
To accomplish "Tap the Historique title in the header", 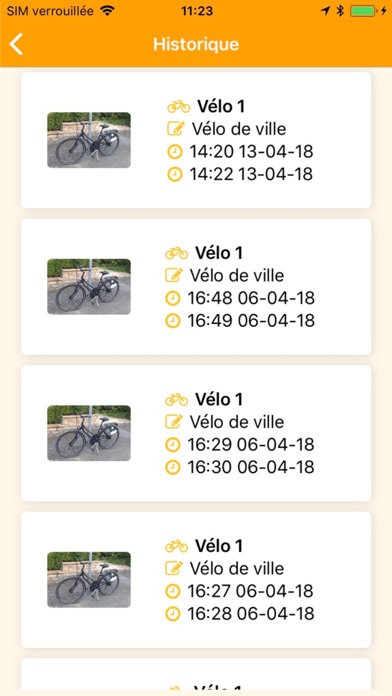I will (x=196, y=44).
